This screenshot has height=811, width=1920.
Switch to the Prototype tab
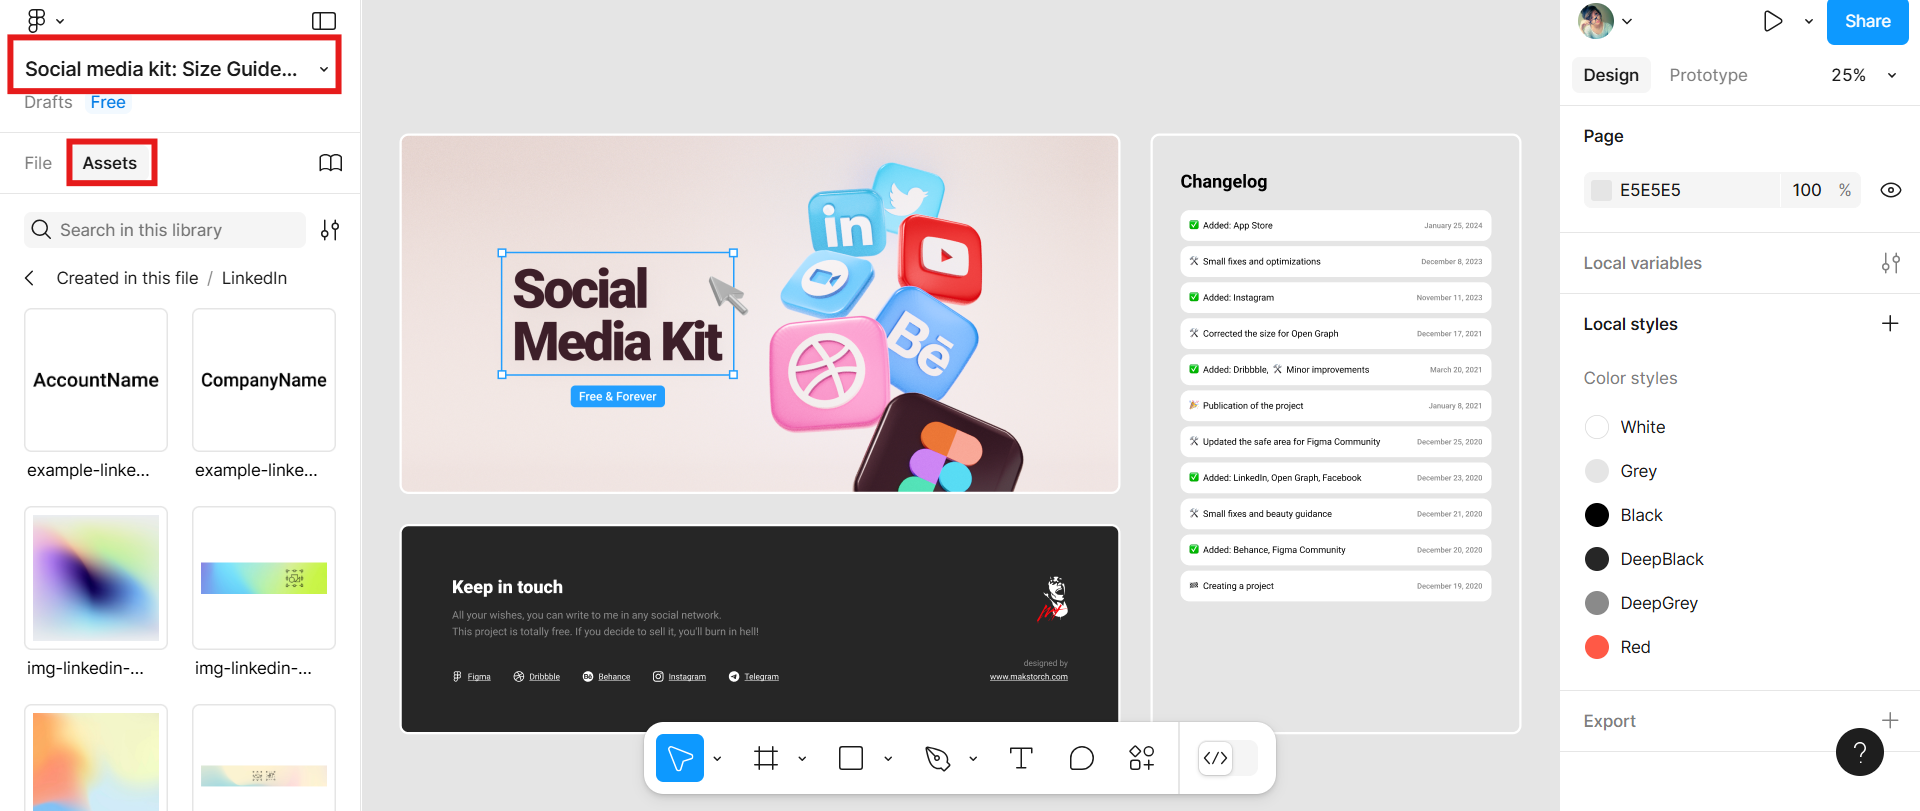1708,75
